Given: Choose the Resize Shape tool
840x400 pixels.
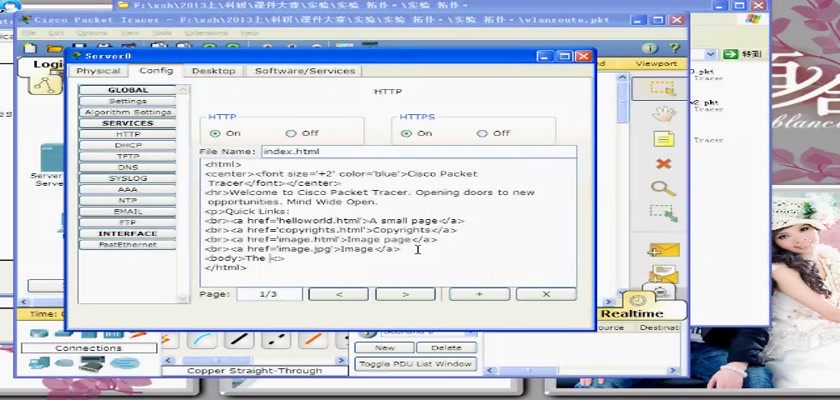Looking at the screenshot, I should [x=664, y=213].
